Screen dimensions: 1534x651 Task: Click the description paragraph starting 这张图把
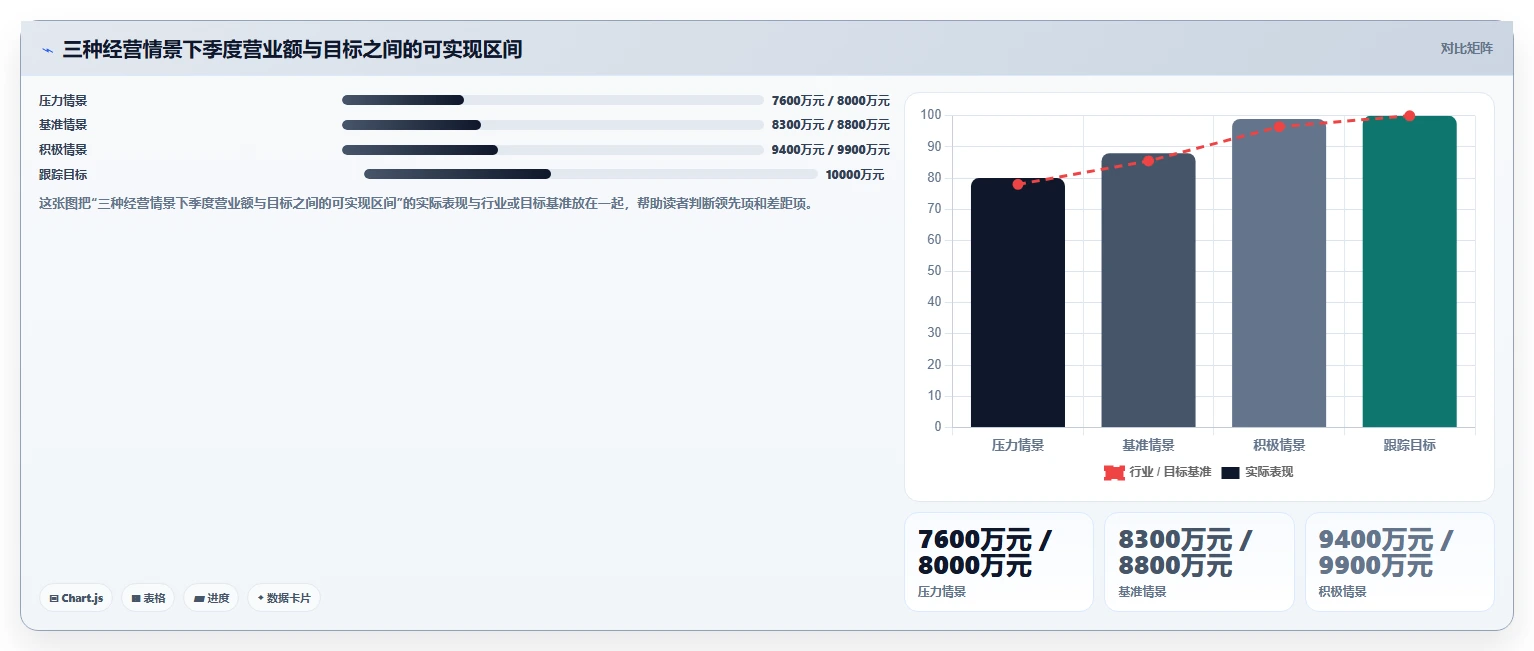tap(429, 203)
